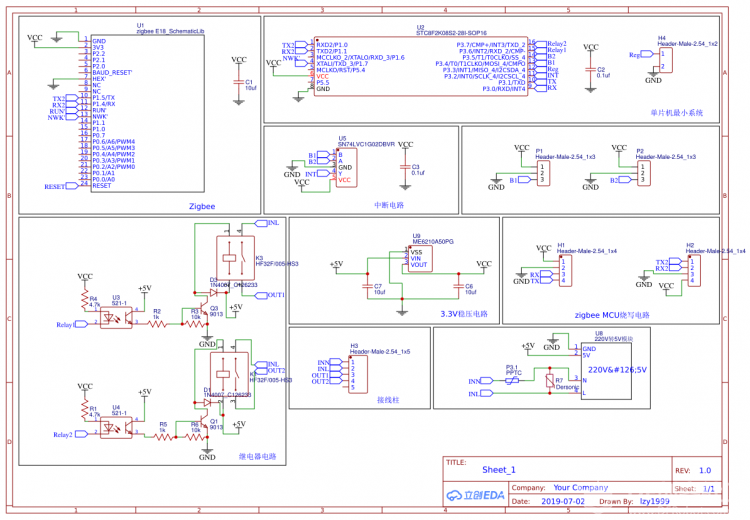Screen dimensions: 750x520
Task: Select capacitor C3 0.1uf
Action: [x=405, y=167]
